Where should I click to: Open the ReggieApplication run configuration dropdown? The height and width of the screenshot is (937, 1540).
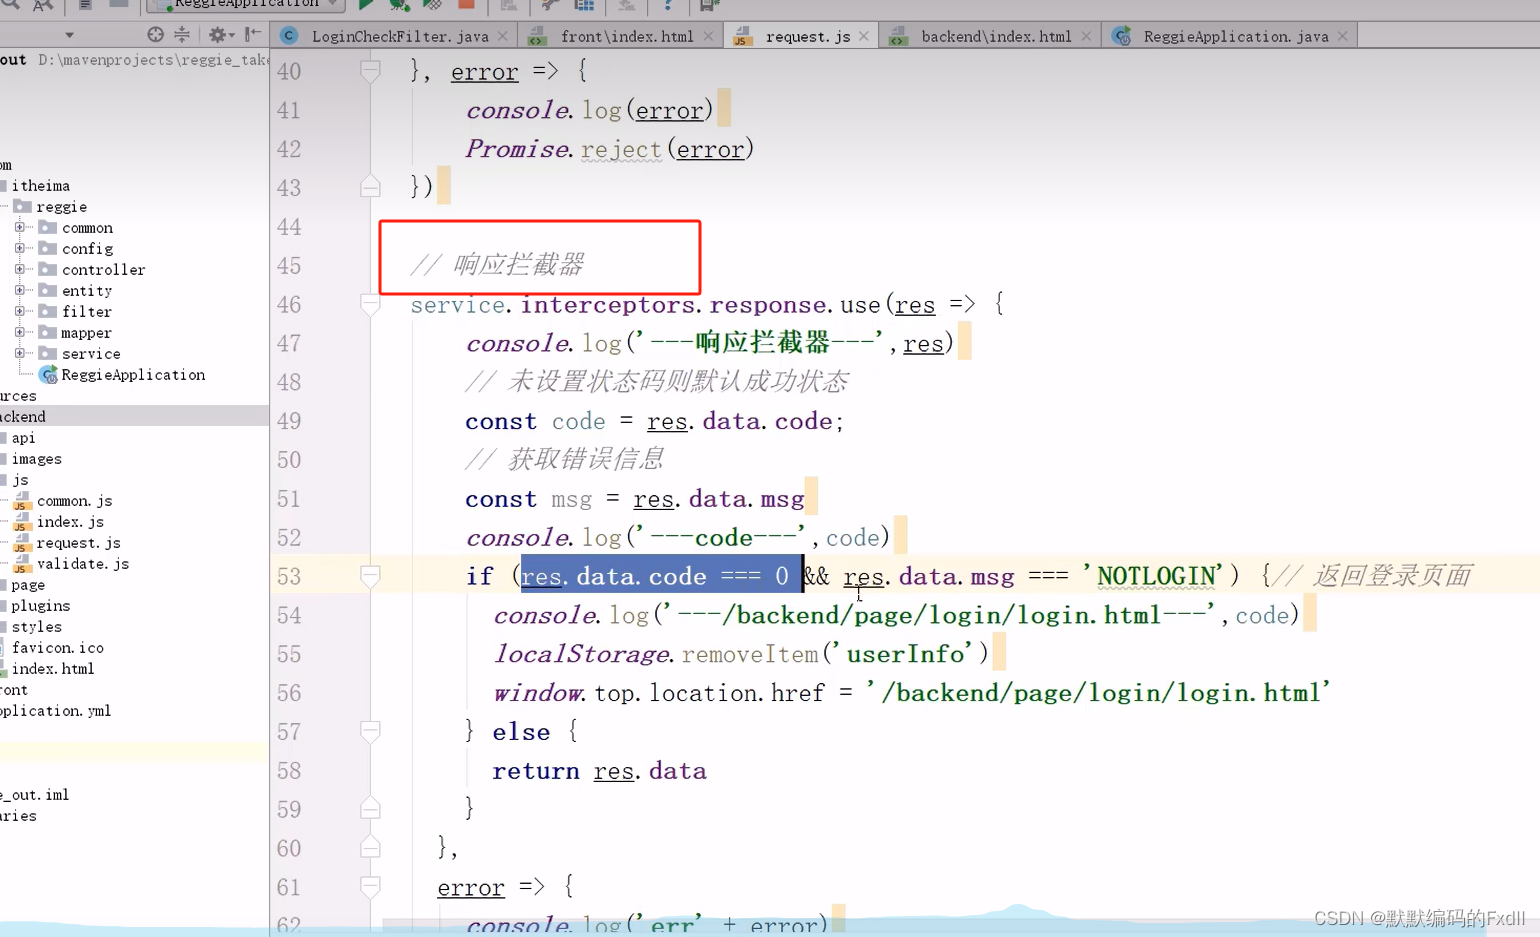pyautogui.click(x=333, y=4)
